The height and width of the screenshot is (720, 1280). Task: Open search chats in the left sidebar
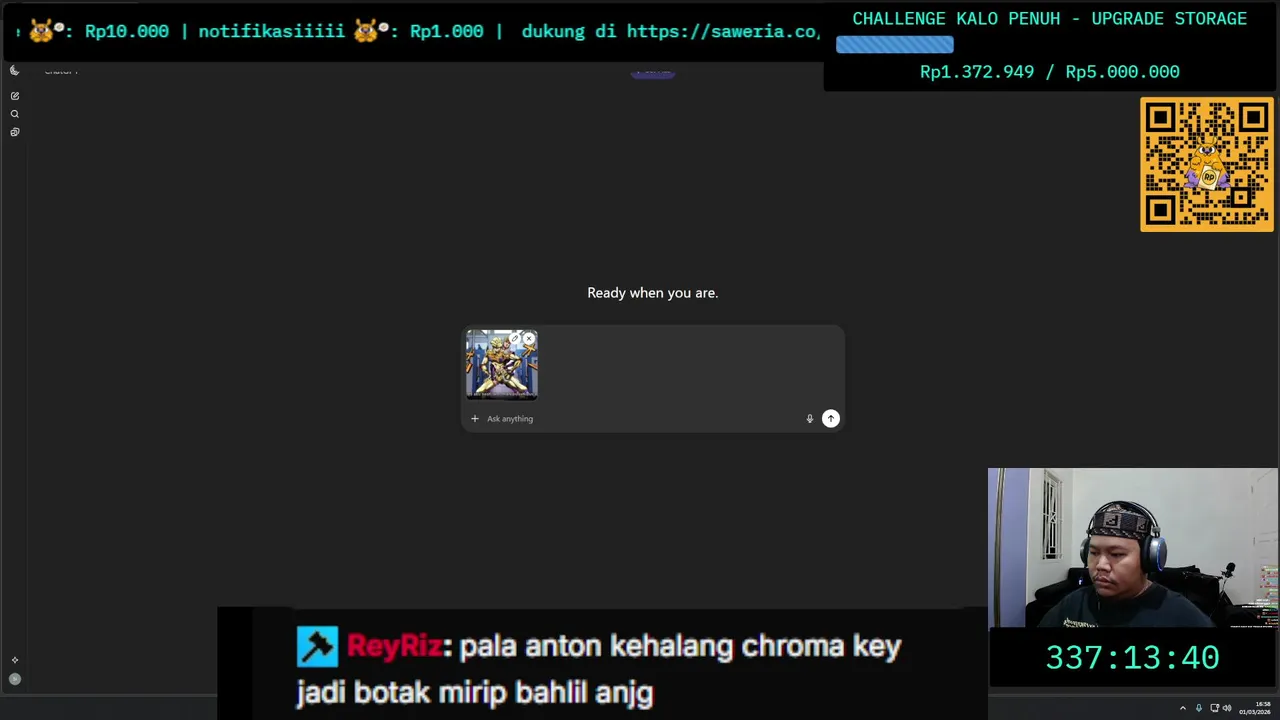point(15,114)
